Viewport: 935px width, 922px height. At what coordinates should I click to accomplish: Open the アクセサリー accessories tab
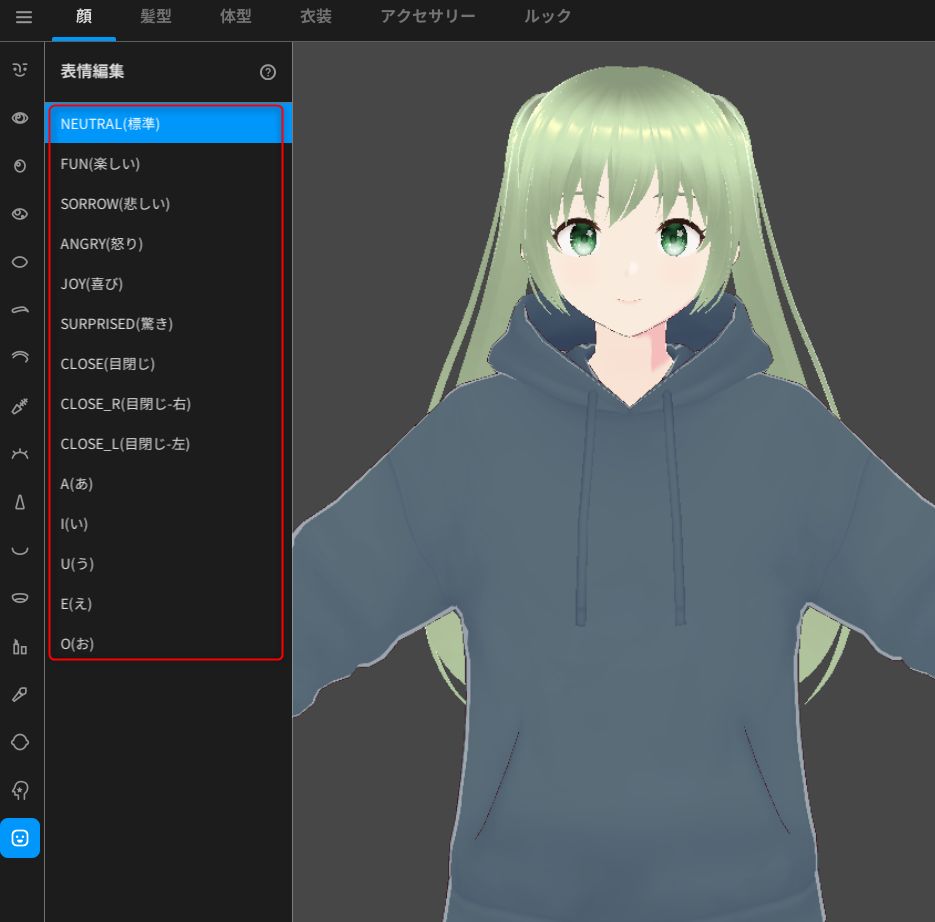point(428,17)
